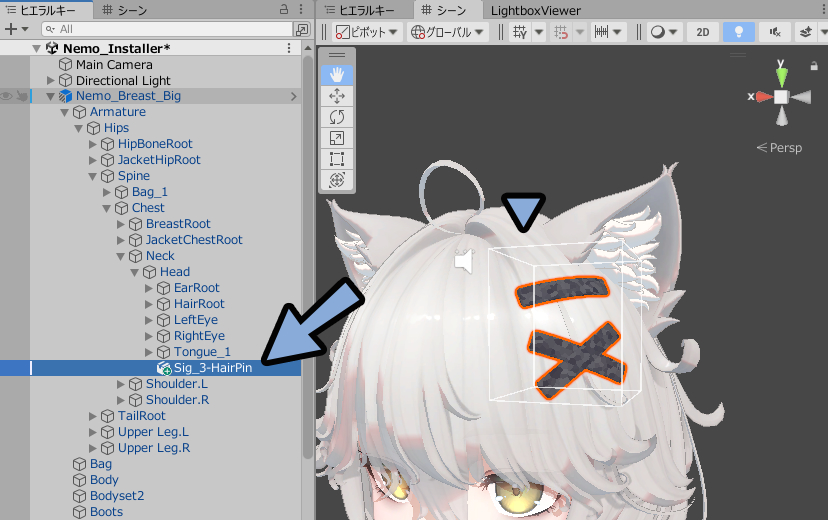Select the Scale tool

pyautogui.click(x=337, y=138)
